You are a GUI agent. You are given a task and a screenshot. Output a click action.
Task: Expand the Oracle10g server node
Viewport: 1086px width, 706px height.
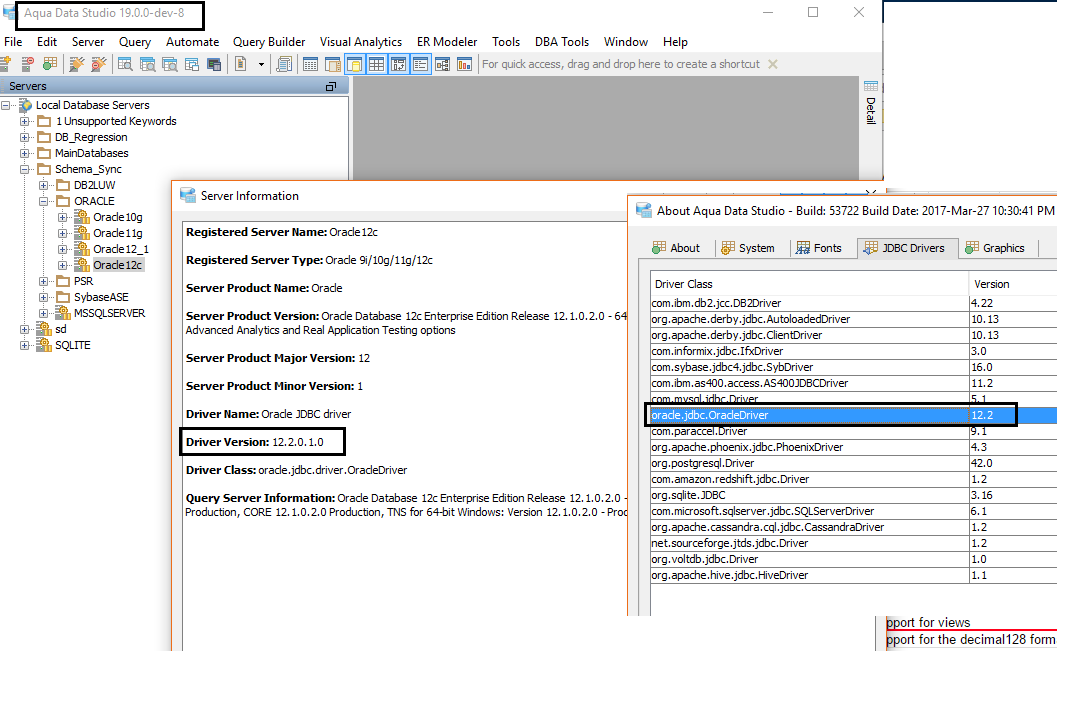point(62,217)
